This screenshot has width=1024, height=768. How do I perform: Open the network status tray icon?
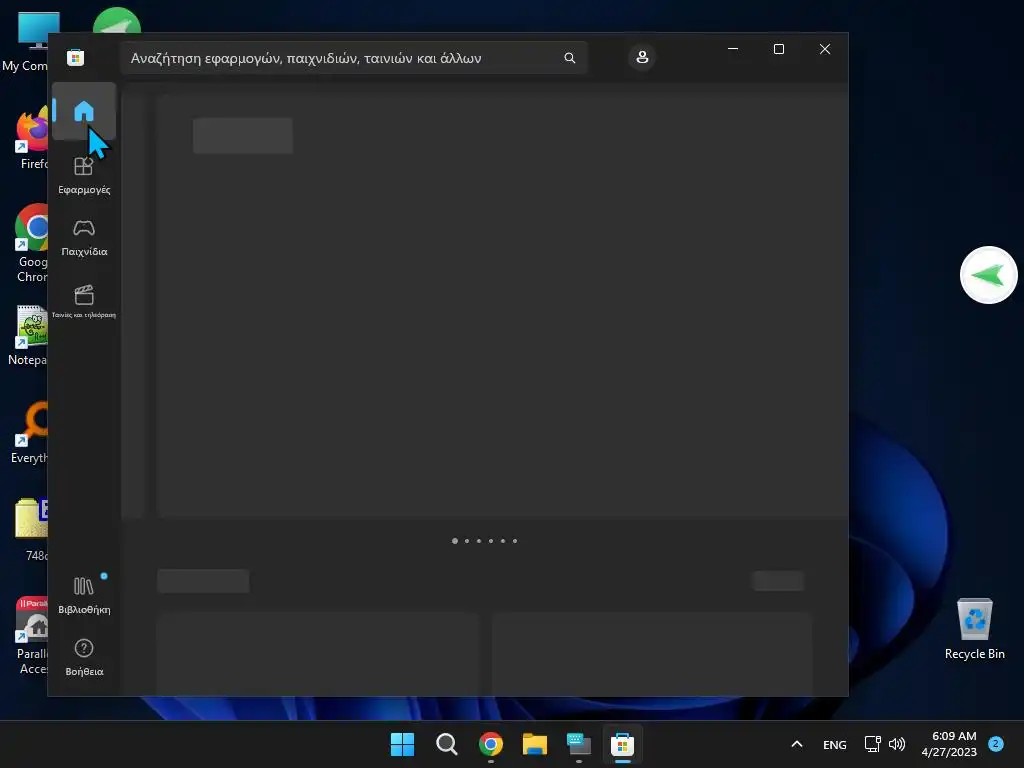[x=872, y=744]
